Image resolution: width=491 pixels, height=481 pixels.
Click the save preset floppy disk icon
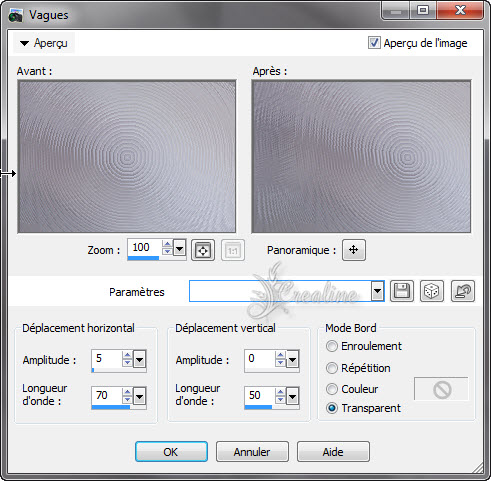[402, 291]
